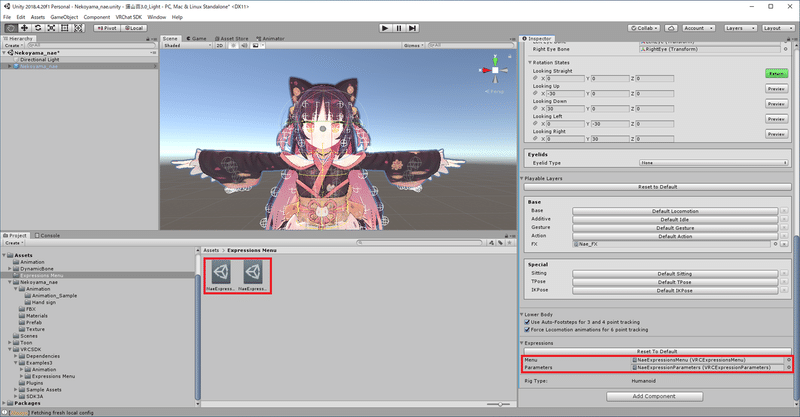The image size is (800, 417).
Task: Select the Scale tool
Action: (51, 28)
